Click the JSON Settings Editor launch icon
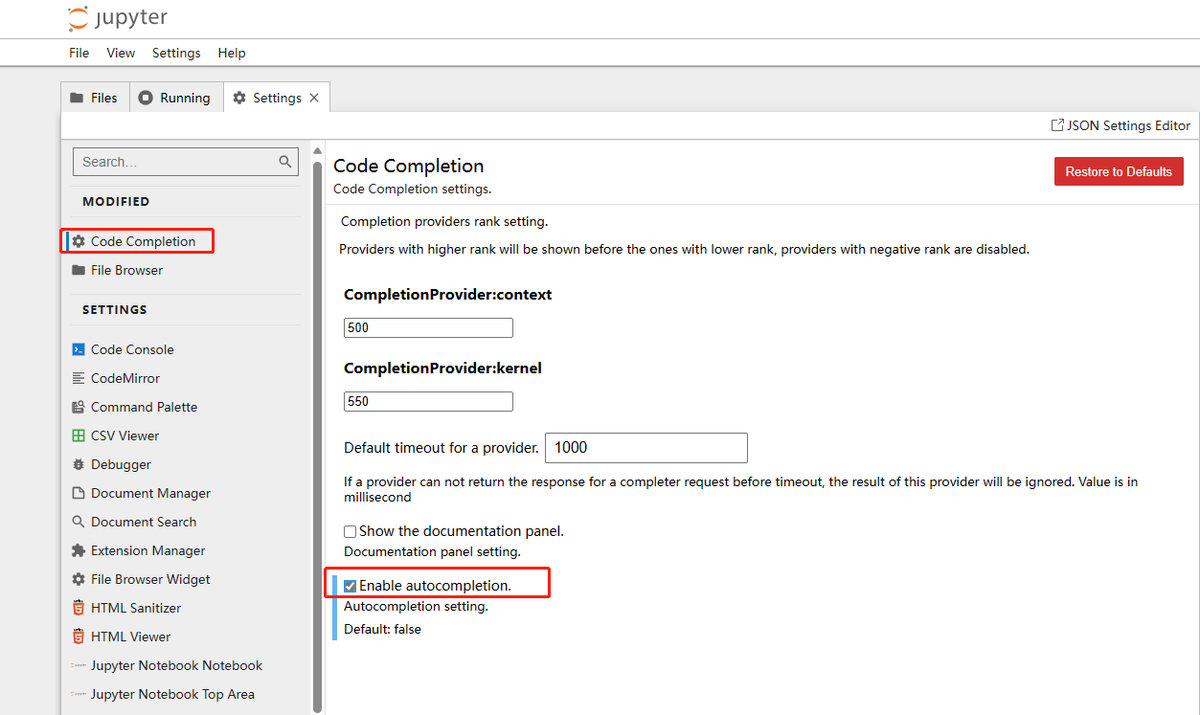Screen dimensions: 1200x715 click(x=1057, y=126)
